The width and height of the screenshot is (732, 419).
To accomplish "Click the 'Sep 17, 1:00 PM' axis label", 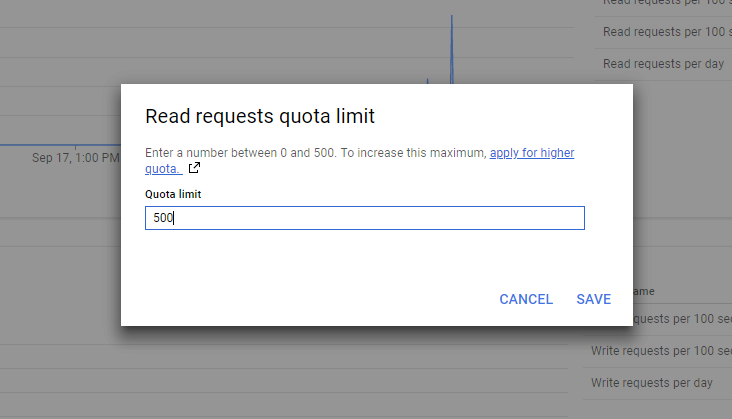I will (75, 157).
